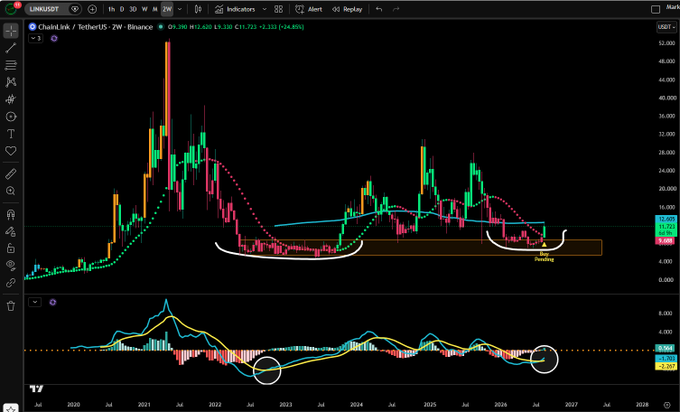Viewport: 680px width, 412px height.
Task: Toggle lock all drawings padlock
Action: point(11,249)
